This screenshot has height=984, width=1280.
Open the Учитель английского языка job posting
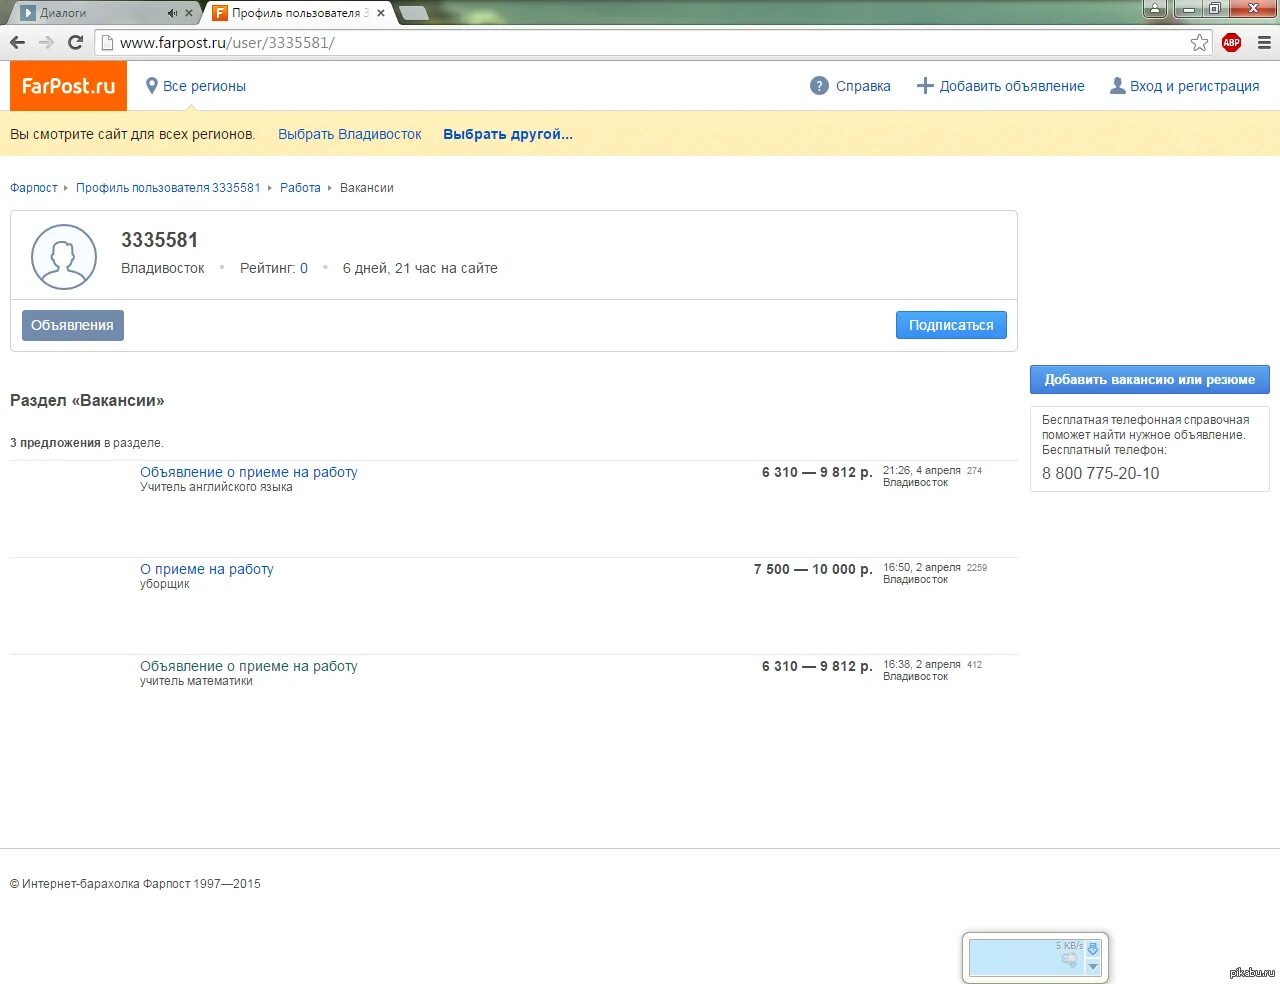point(249,472)
